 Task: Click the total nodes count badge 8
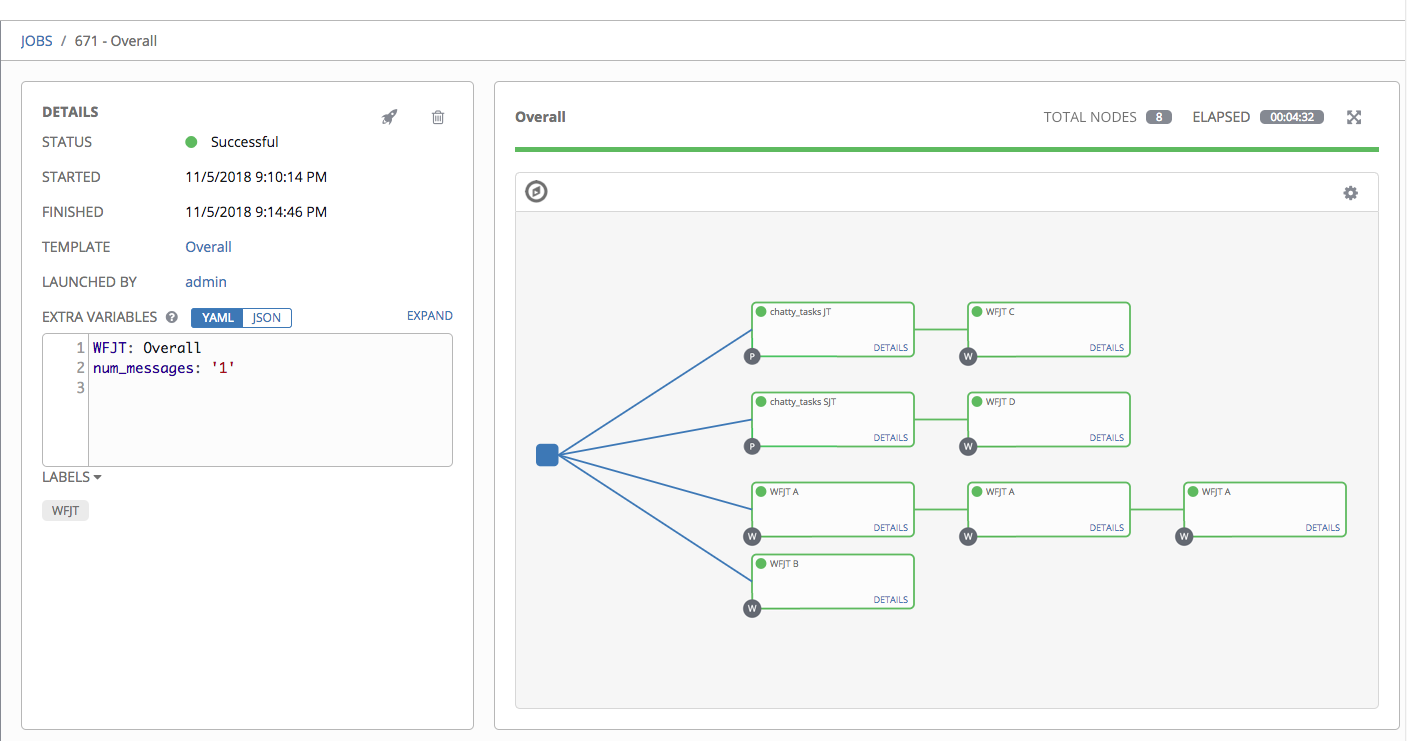(1159, 117)
